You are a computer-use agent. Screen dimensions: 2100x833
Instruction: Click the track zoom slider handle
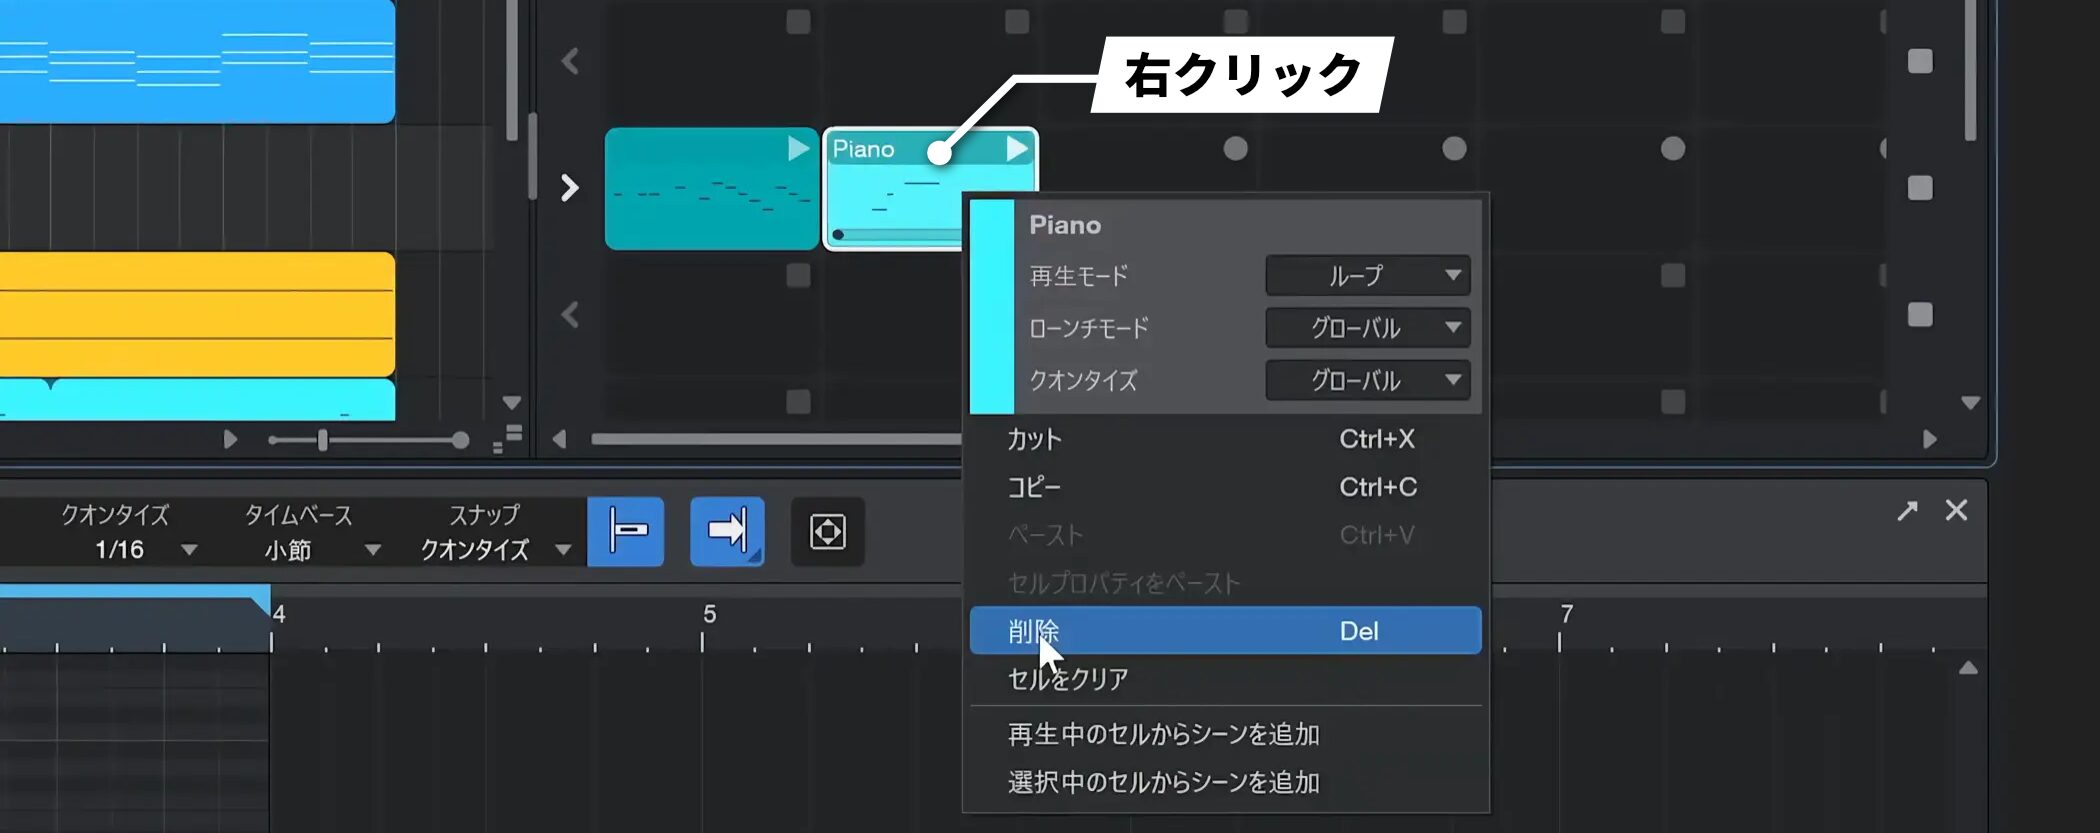click(322, 440)
